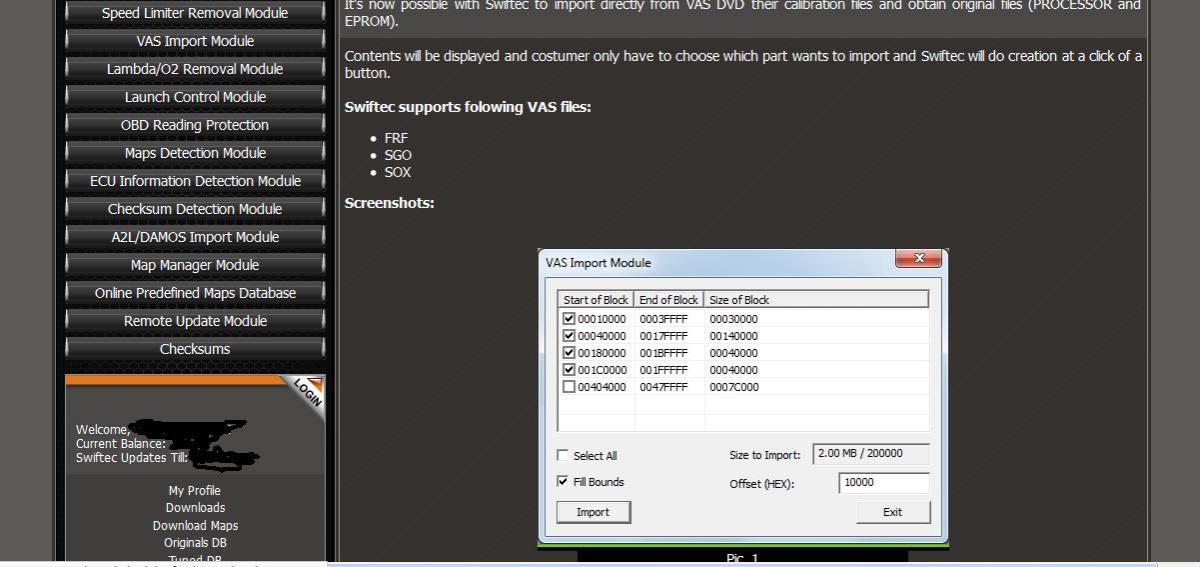Open Download Maps link
The image size is (1200, 567).
click(195, 525)
